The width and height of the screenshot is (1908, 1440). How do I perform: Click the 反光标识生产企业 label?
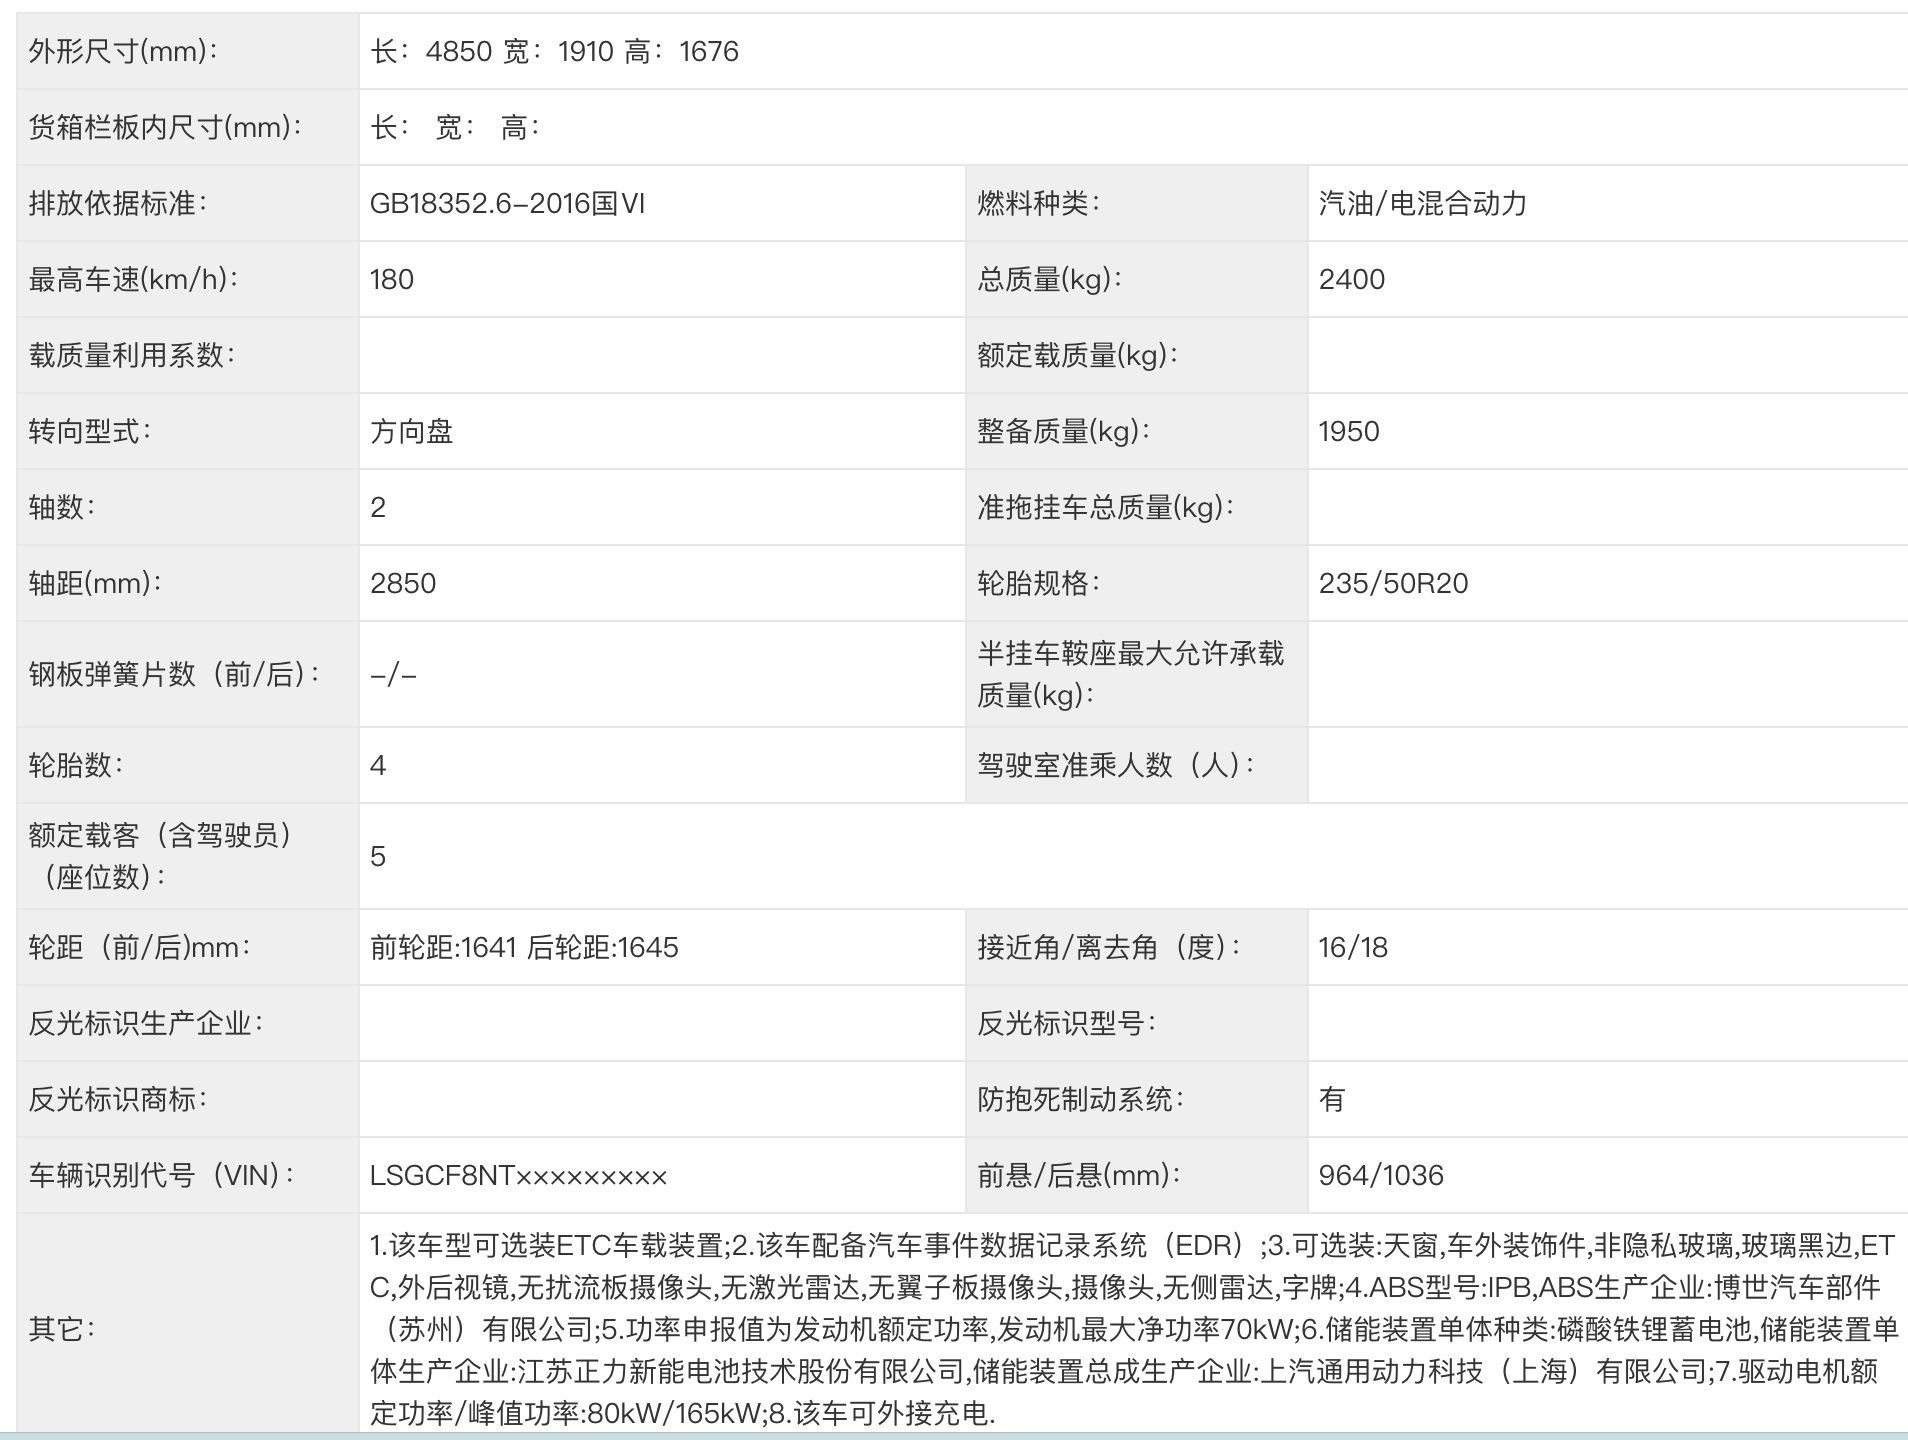tap(146, 1024)
